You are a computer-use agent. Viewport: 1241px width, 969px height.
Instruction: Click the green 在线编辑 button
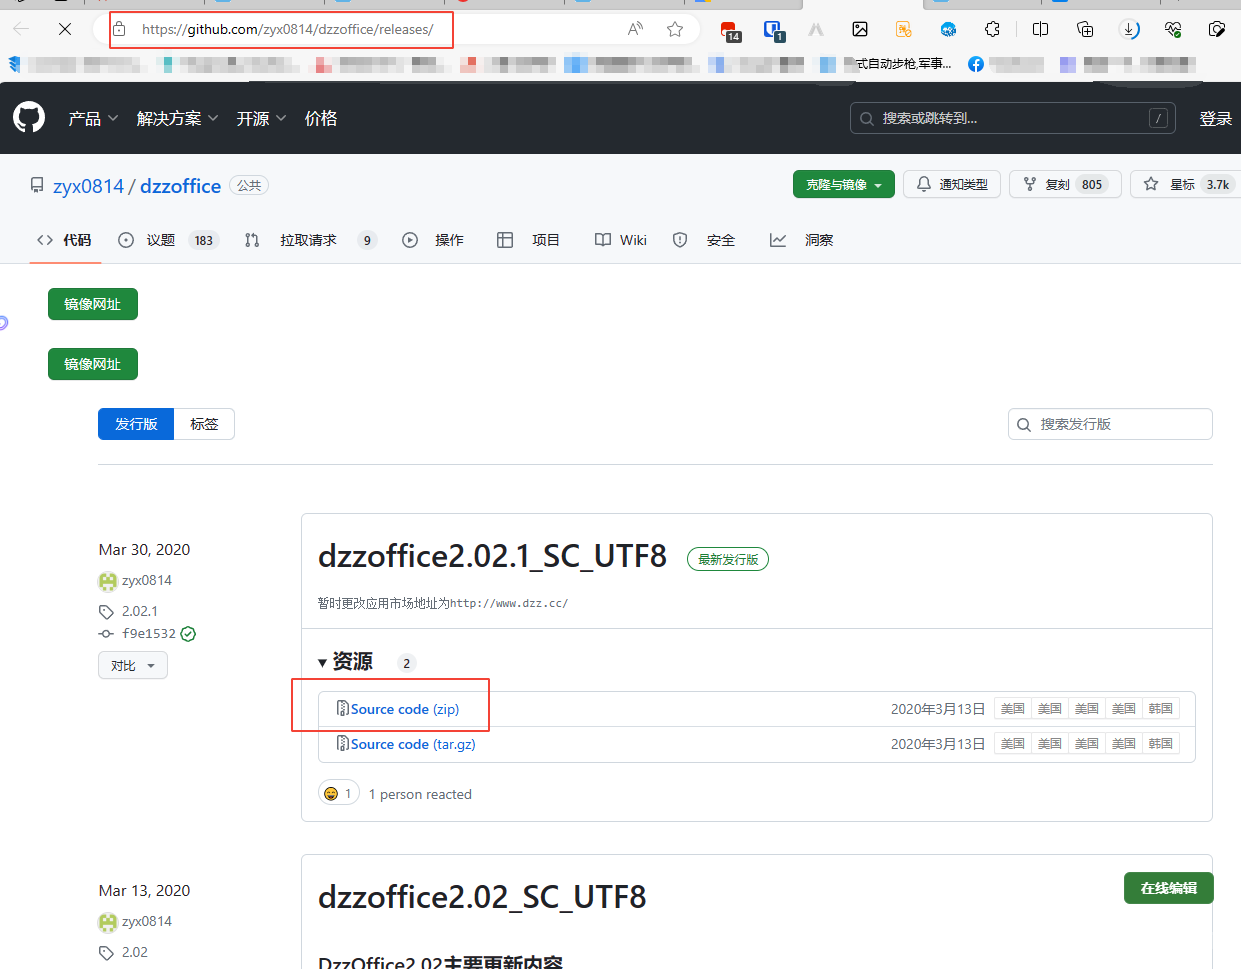[1169, 888]
